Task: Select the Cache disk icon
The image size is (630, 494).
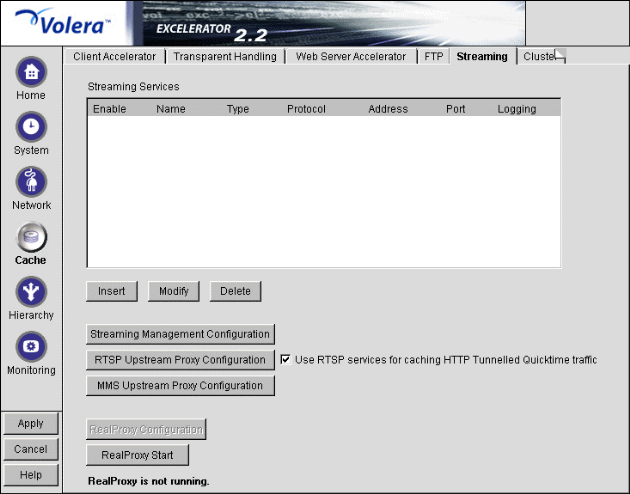Action: click(x=31, y=237)
